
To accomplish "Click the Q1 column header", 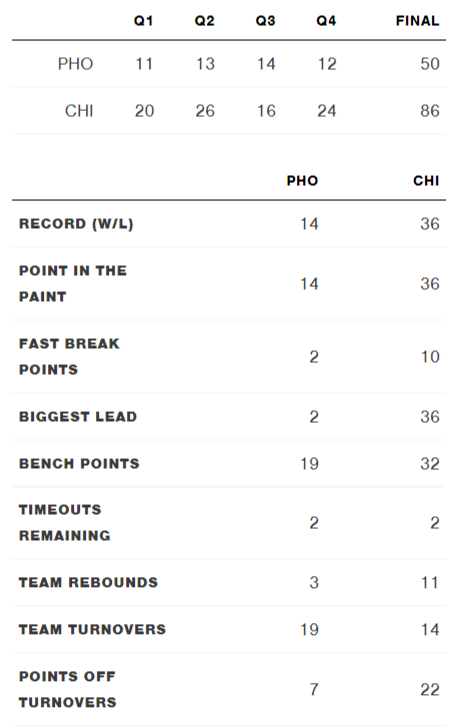I will tap(143, 21).
